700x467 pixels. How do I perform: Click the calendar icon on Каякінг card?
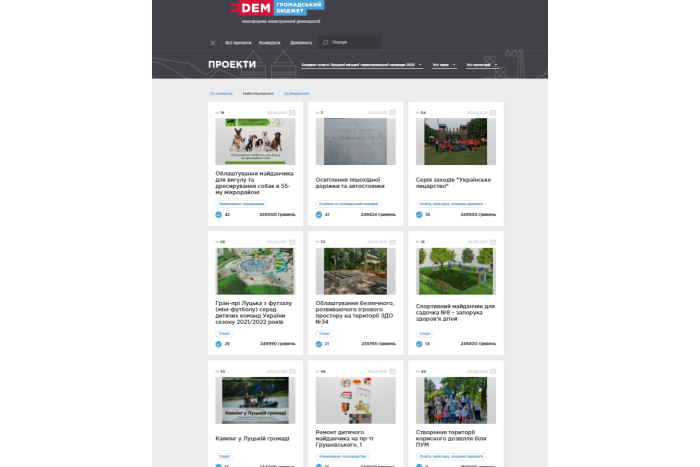pyautogui.click(x=292, y=371)
